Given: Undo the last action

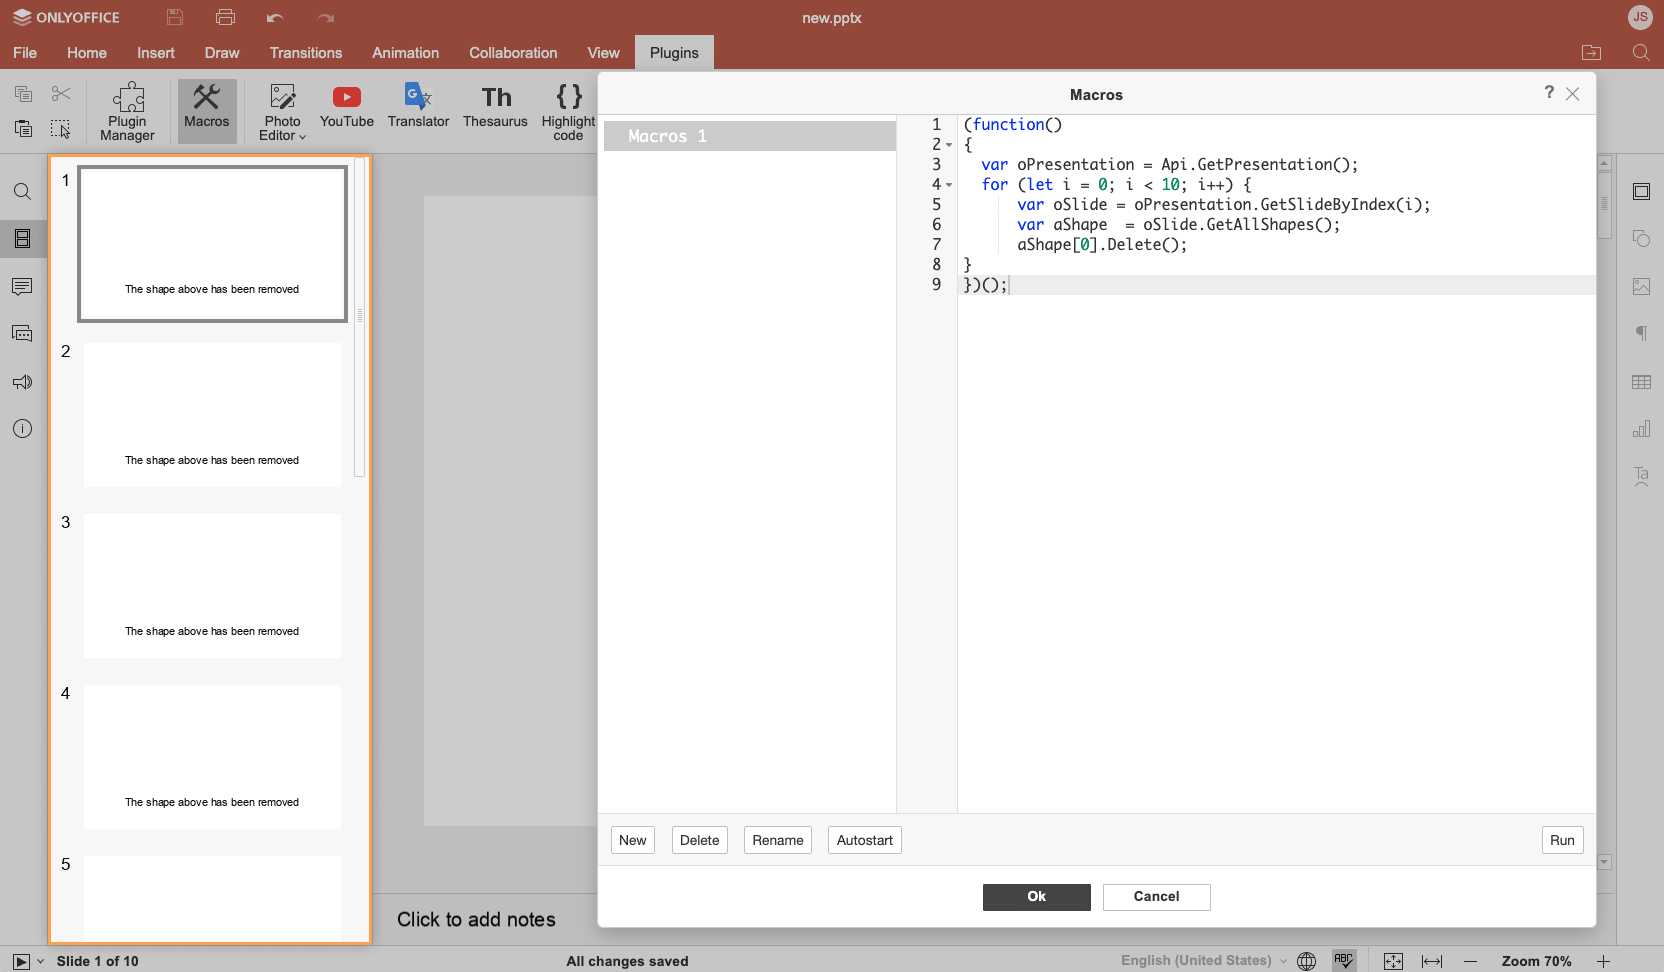Looking at the screenshot, I should click(x=276, y=17).
